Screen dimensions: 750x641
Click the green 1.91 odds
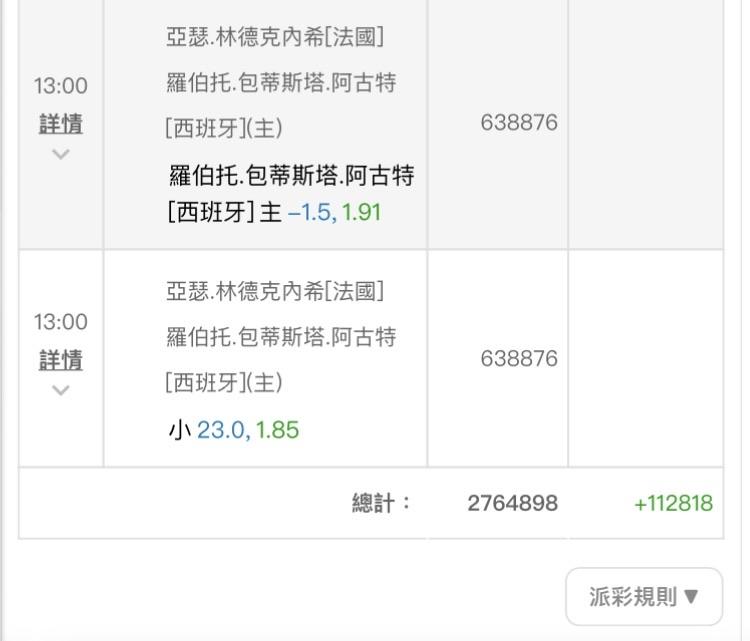pos(361,212)
